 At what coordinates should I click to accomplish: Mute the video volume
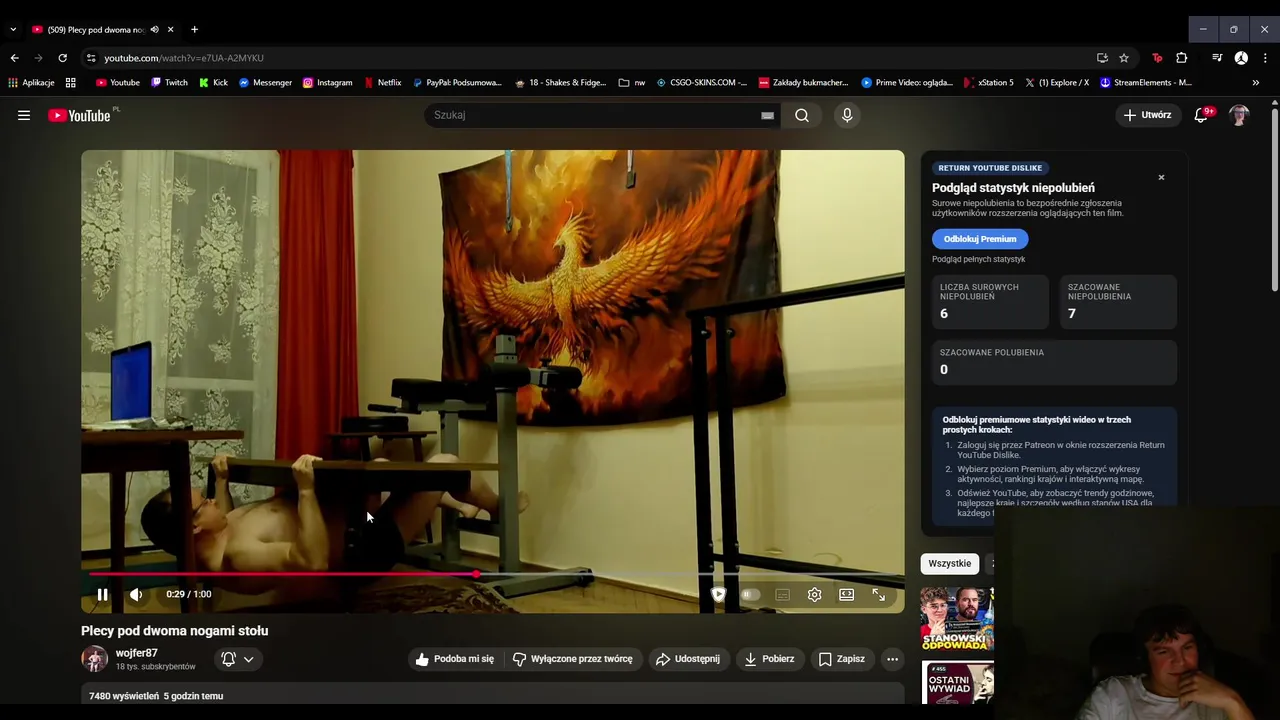tap(136, 594)
